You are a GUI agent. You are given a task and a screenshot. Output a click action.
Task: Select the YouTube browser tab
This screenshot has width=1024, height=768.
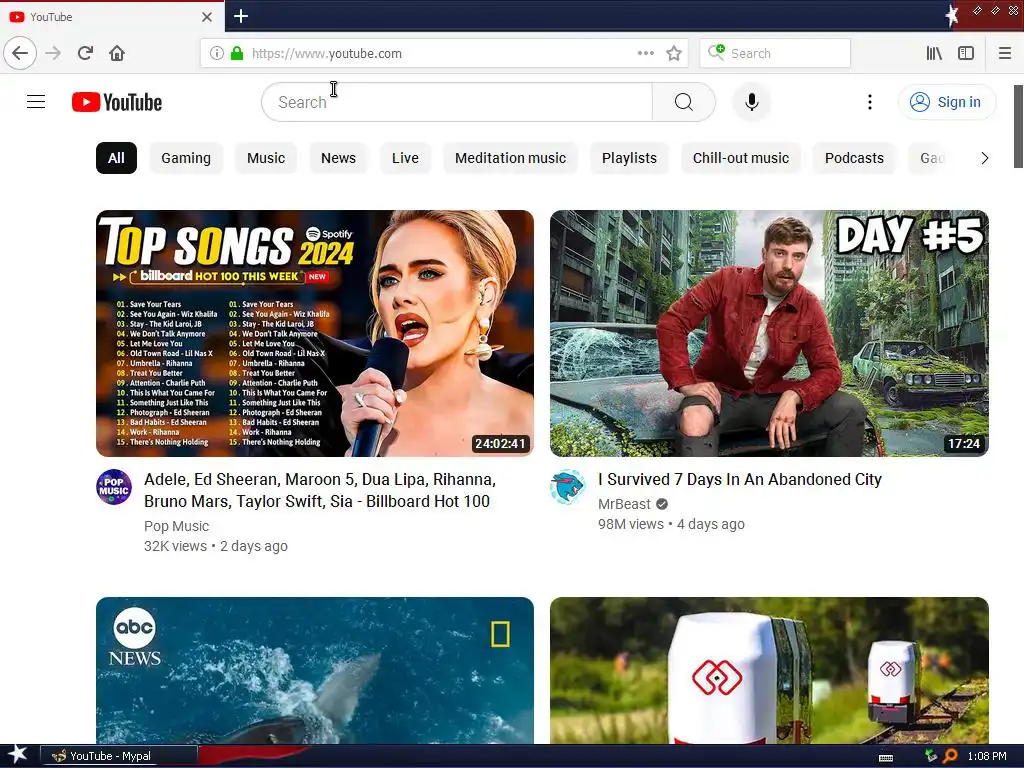112,17
